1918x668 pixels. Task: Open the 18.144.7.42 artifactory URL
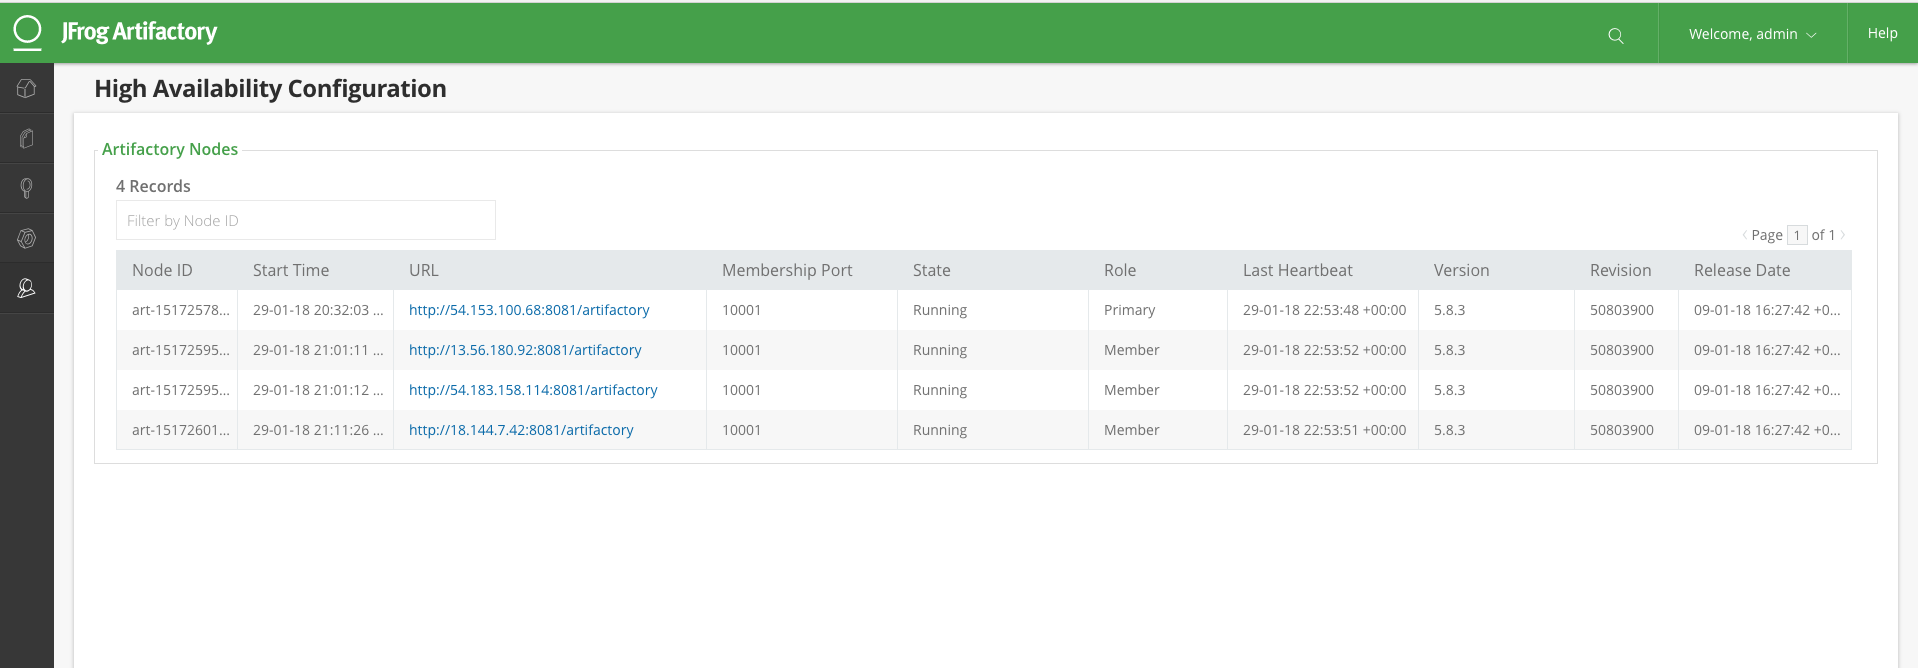521,430
